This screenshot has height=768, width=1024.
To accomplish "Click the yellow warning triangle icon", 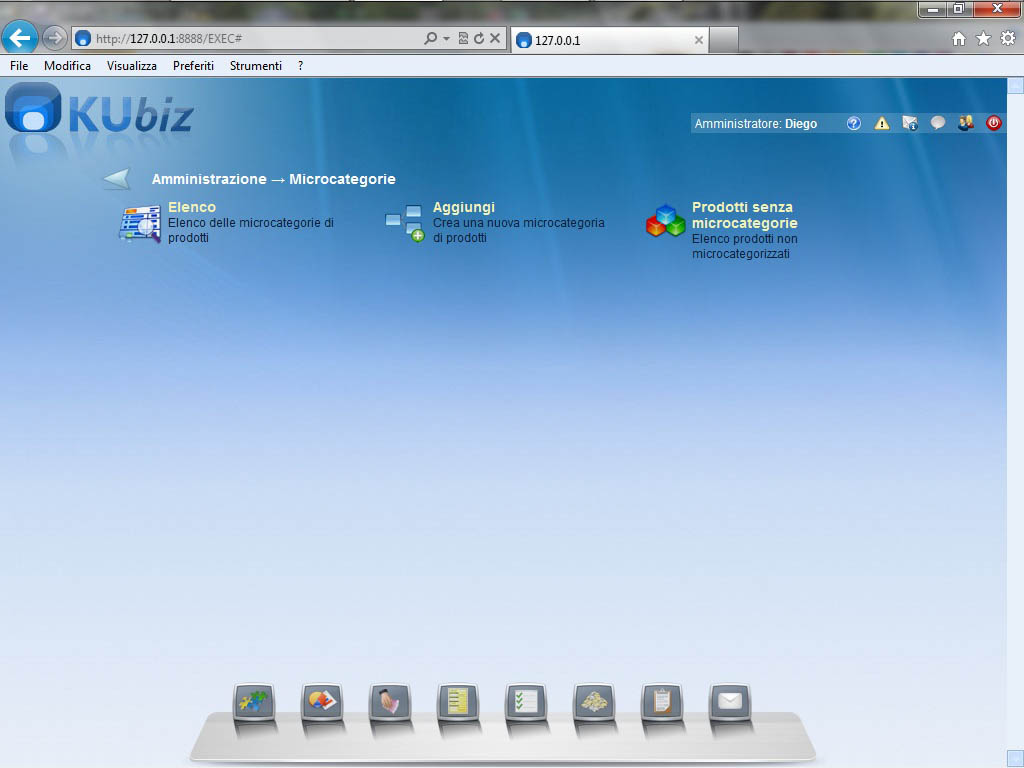I will [x=882, y=123].
